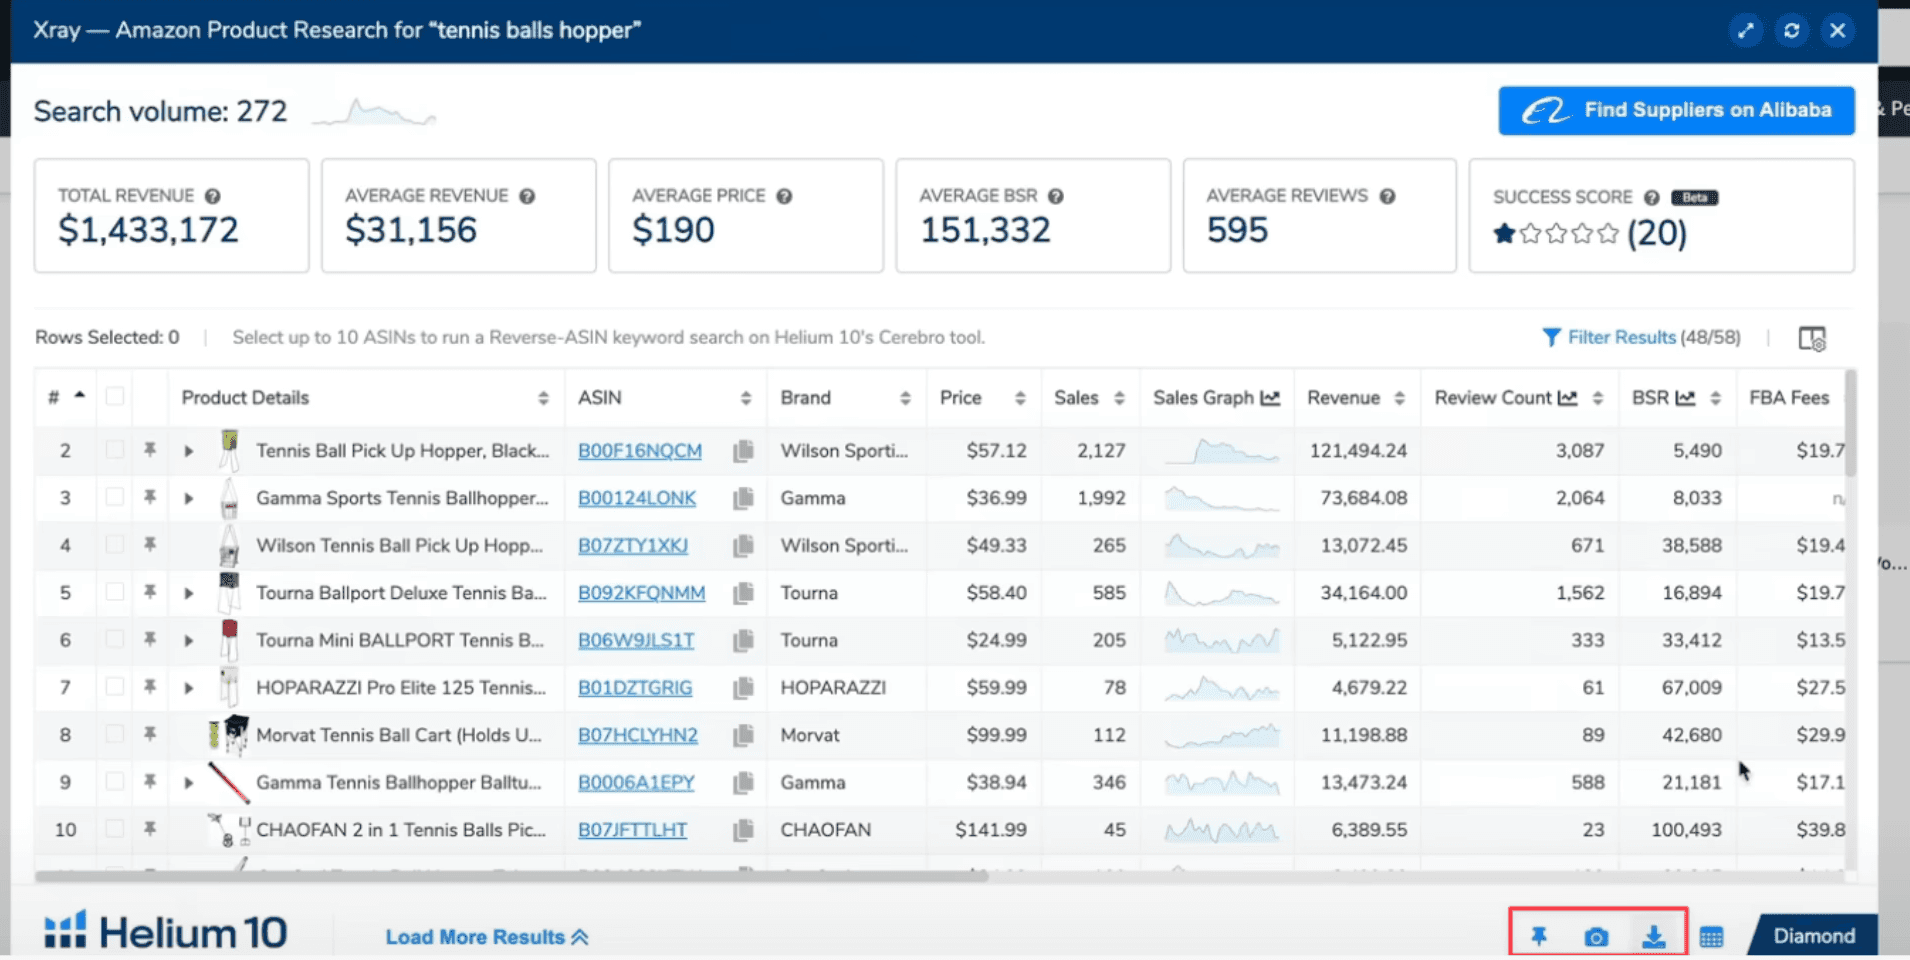Open the column settings icon
Viewport: 1910px width, 960px height.
1812,339
